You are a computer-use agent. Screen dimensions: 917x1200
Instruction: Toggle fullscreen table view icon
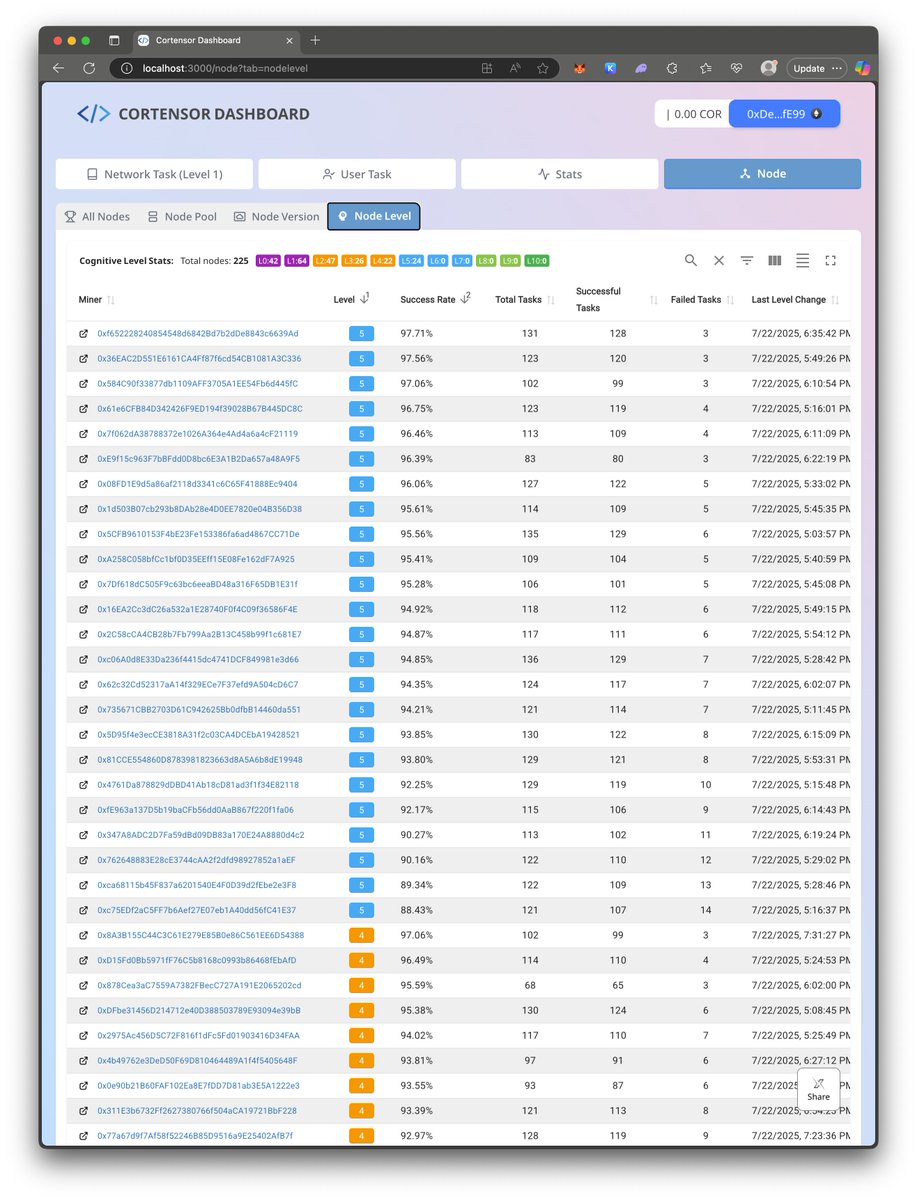point(830,260)
